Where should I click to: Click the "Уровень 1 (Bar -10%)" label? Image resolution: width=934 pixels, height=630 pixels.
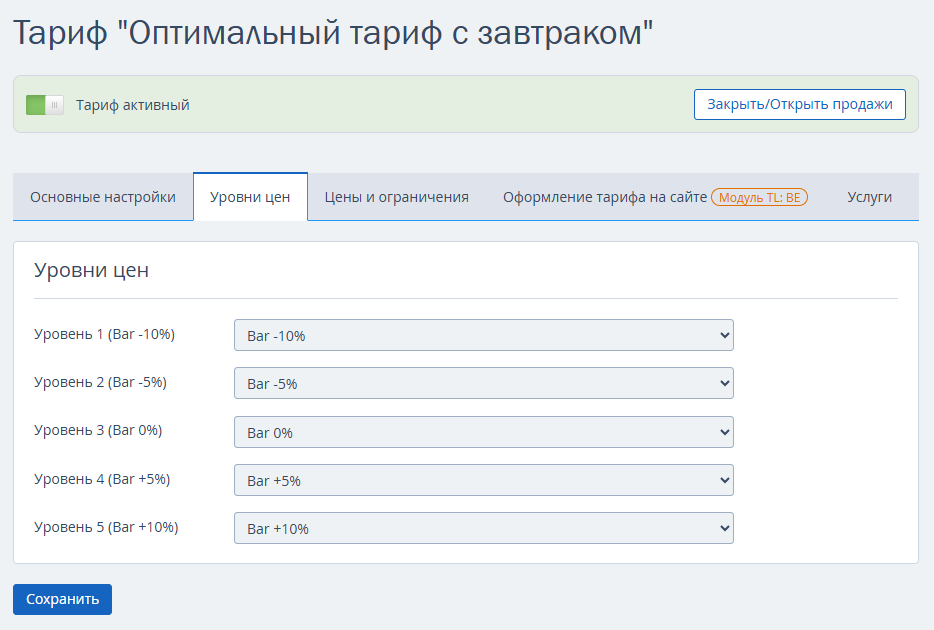(104, 334)
